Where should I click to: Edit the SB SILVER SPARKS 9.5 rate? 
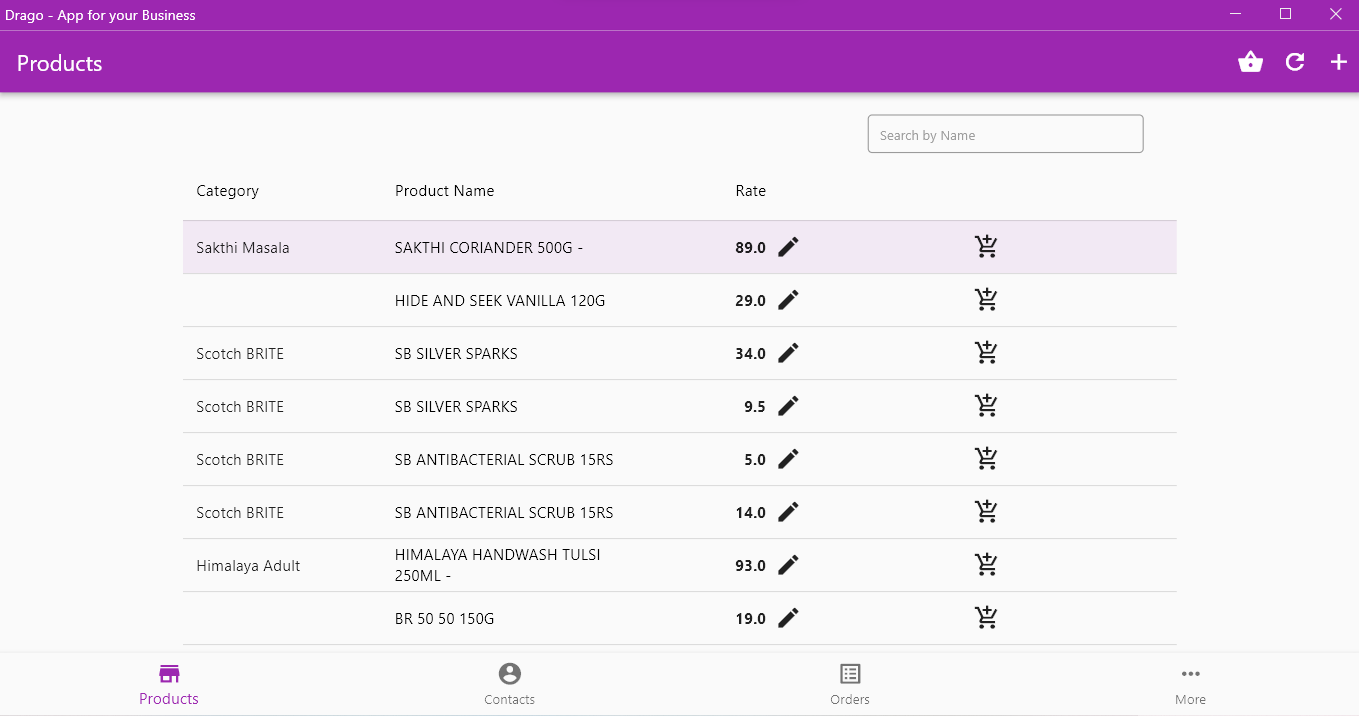point(789,406)
